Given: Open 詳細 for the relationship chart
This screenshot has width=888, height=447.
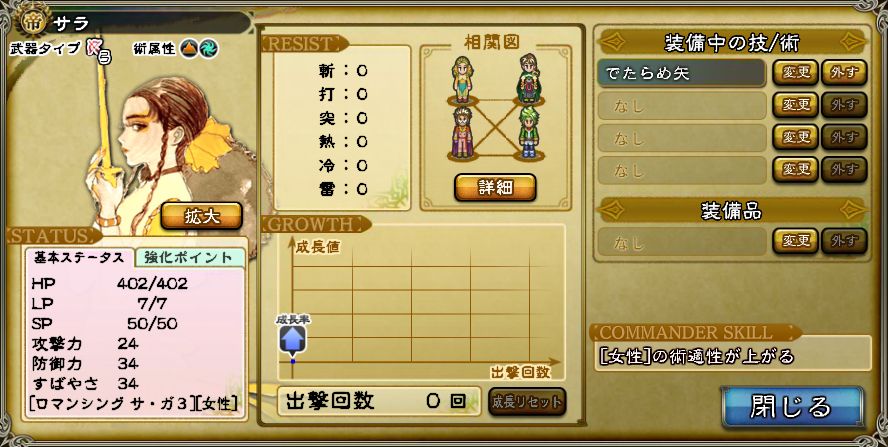Looking at the screenshot, I should (x=495, y=188).
